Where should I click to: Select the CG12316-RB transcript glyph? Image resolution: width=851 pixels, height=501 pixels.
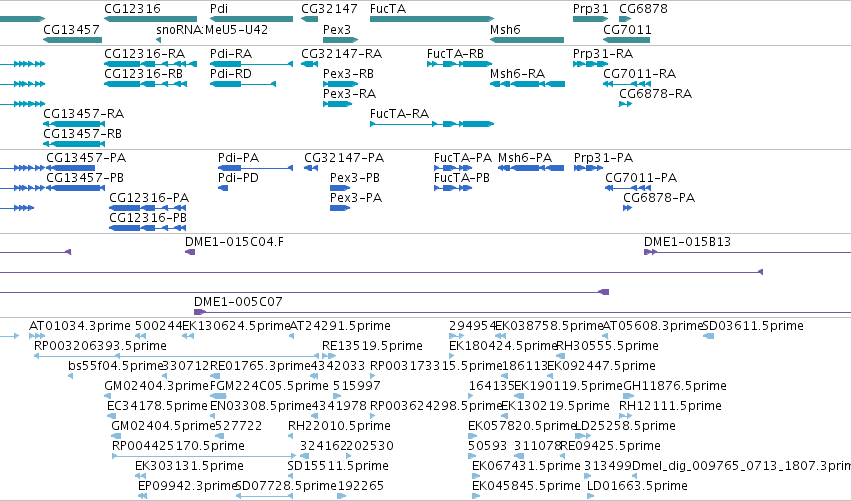(x=145, y=84)
